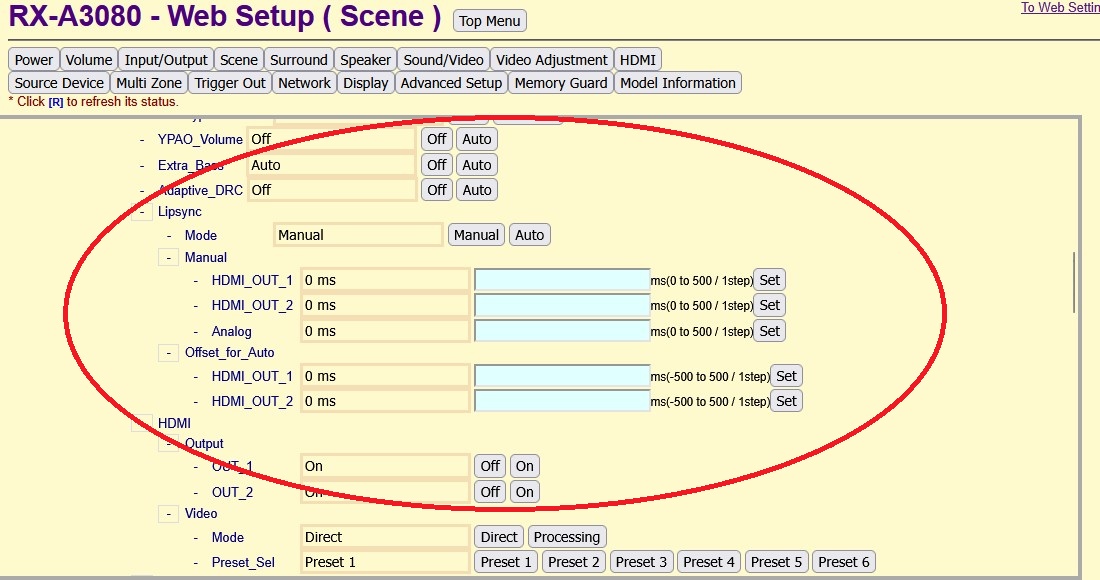Viewport: 1100px width, 580px height.
Task: Open the Memory Guard tab
Action: [x=561, y=83]
